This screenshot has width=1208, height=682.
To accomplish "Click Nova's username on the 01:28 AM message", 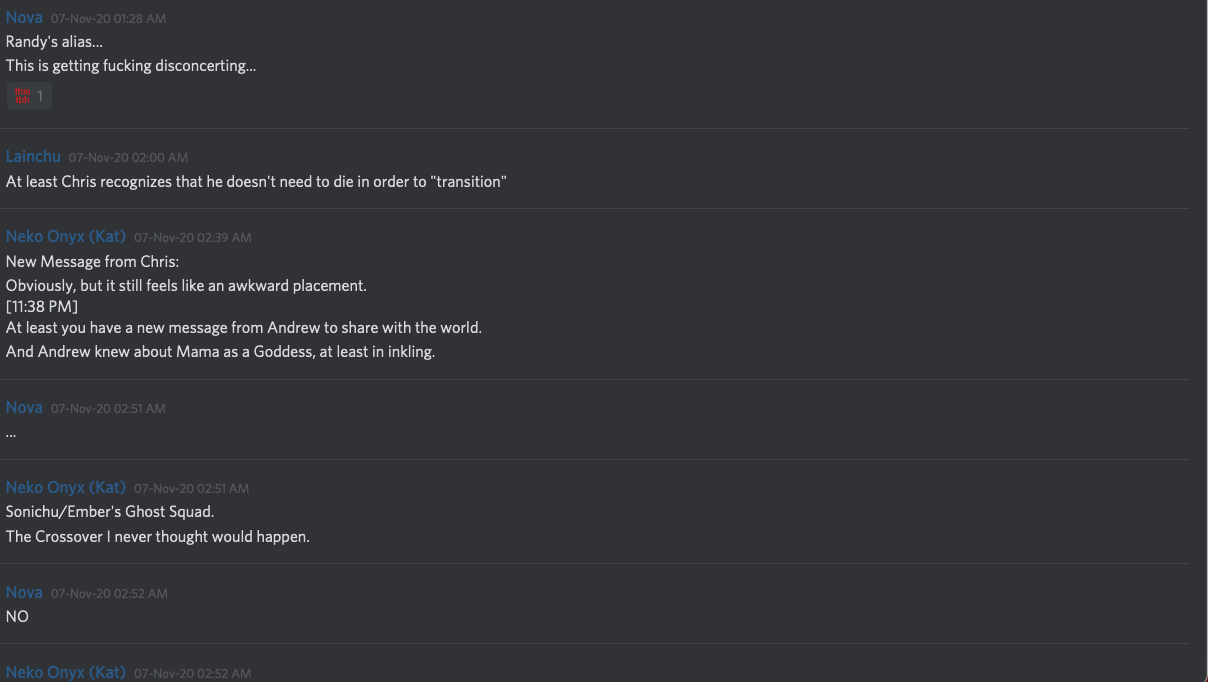I will (x=24, y=18).
